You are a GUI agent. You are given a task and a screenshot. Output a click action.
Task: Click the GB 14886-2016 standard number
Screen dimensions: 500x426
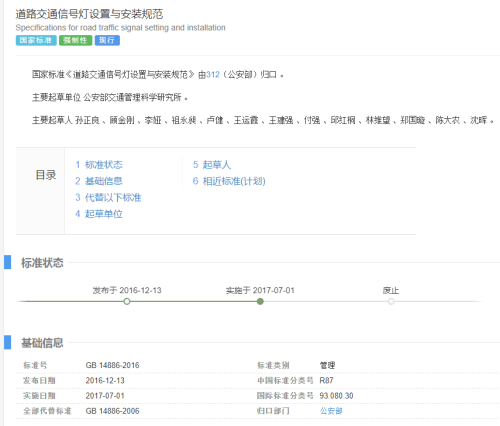point(112,365)
